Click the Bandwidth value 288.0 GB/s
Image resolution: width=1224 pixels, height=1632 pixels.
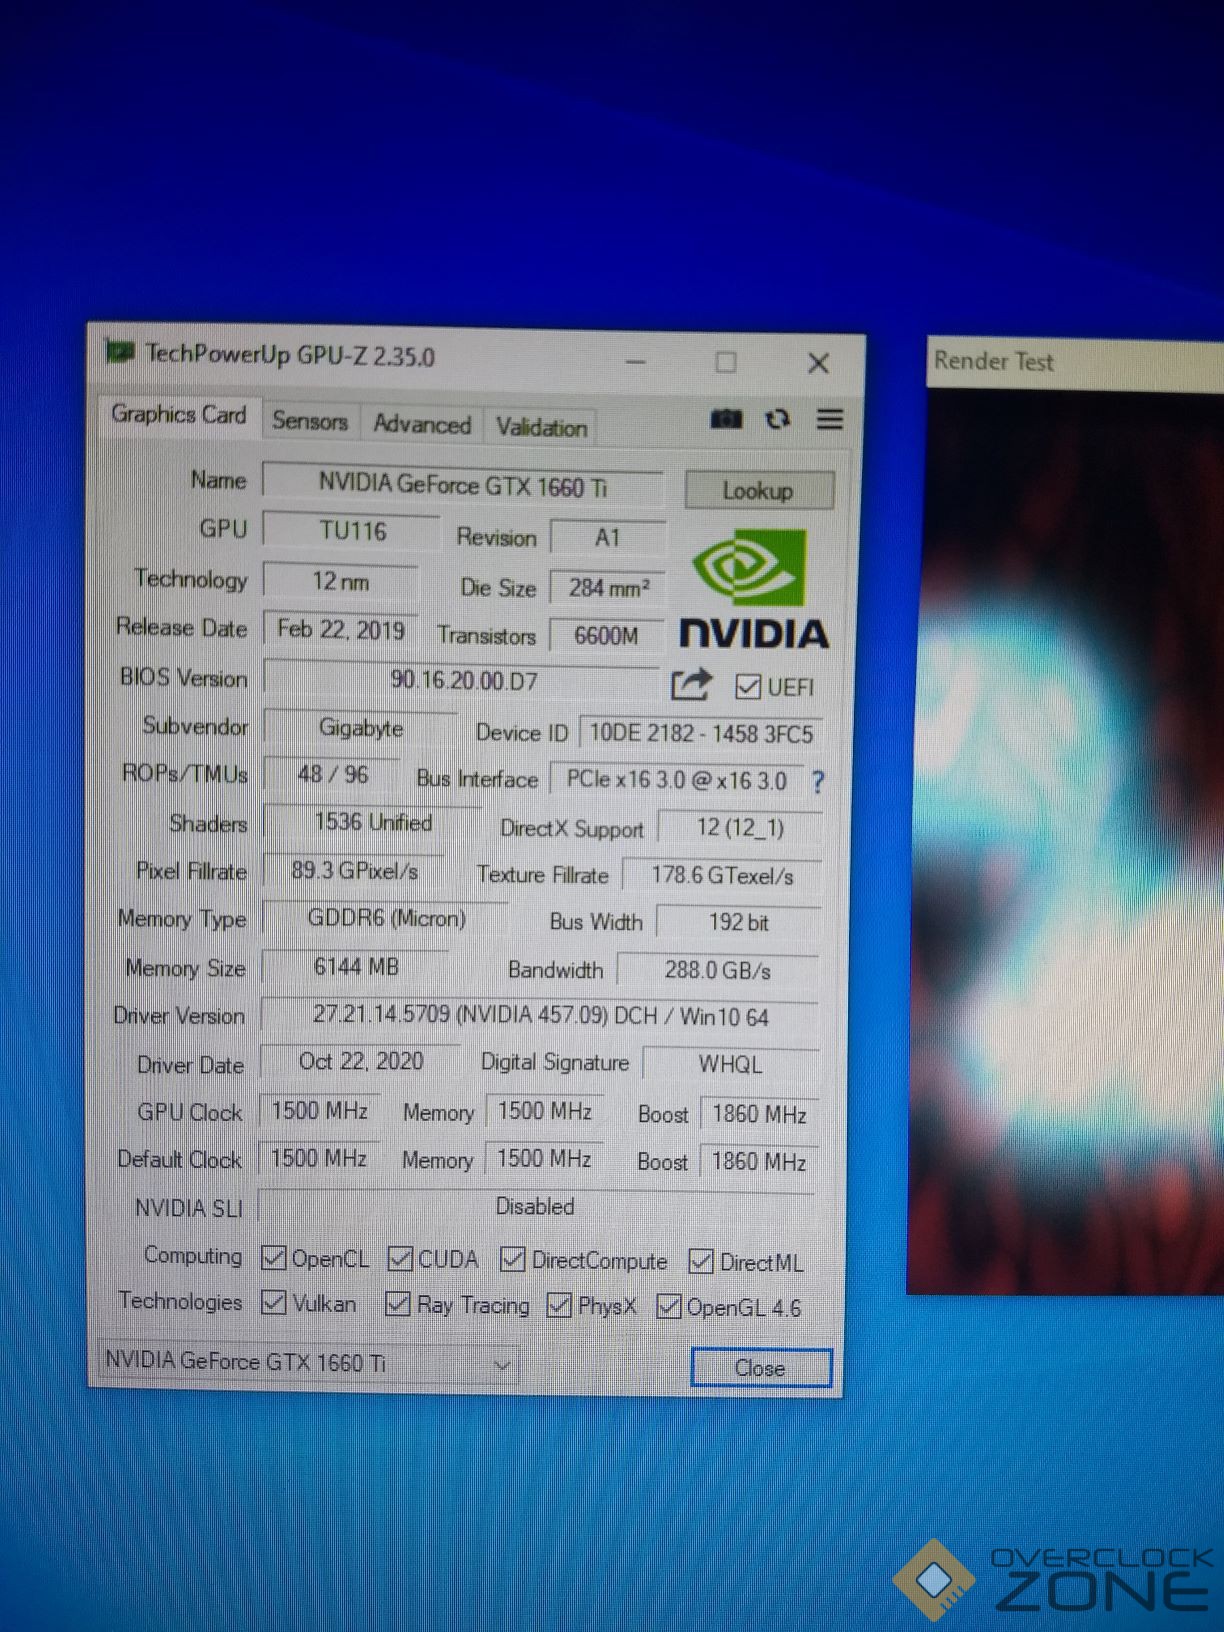[718, 970]
